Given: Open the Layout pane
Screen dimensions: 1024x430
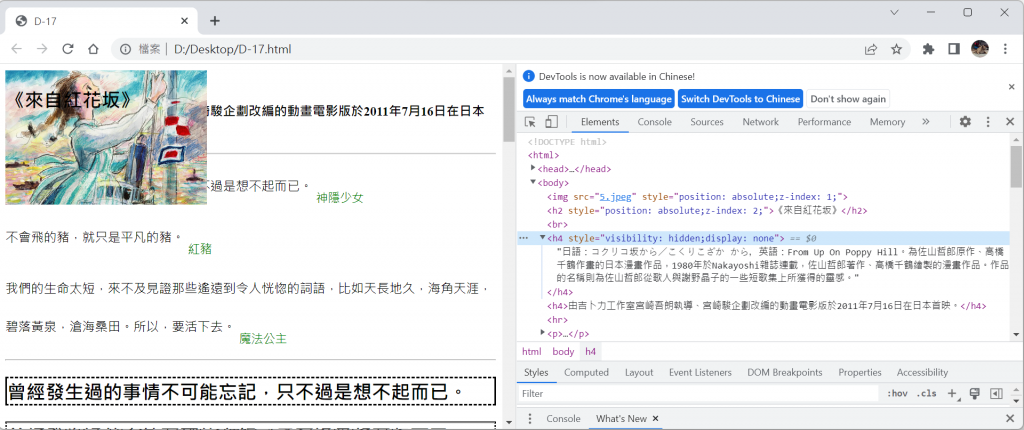Looking at the screenshot, I should point(639,372).
